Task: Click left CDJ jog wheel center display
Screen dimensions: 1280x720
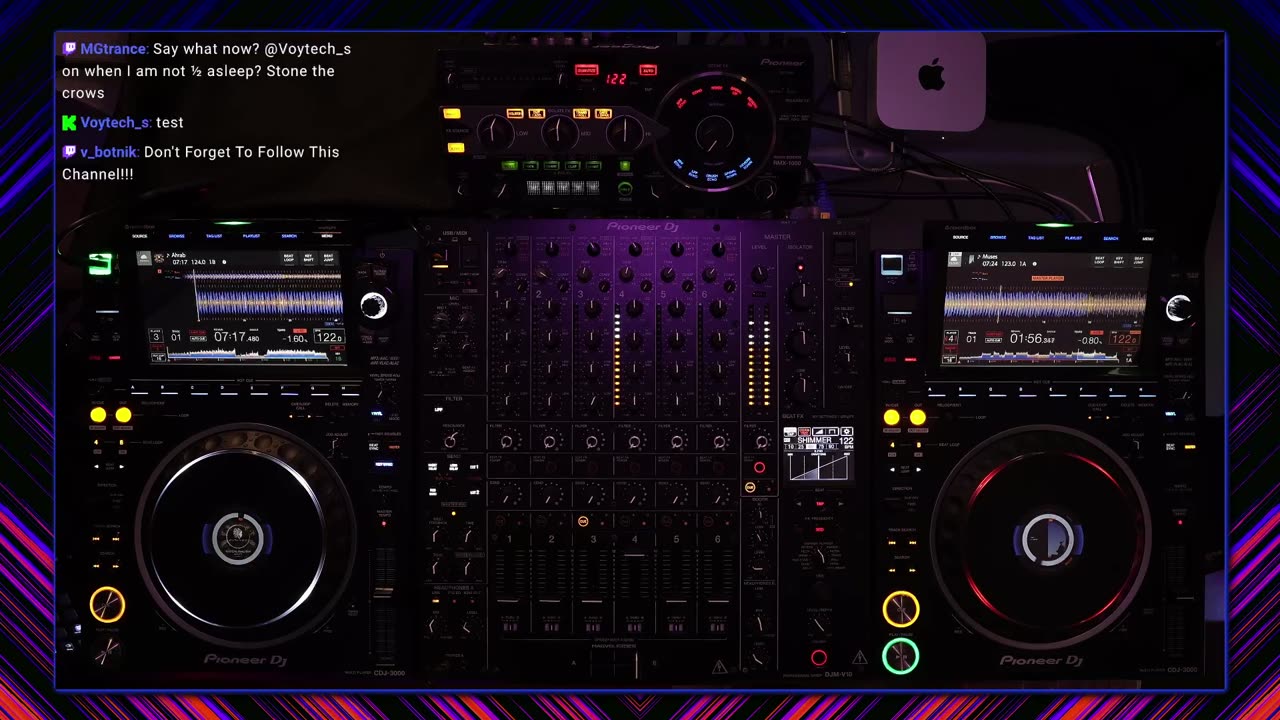Action: (x=238, y=539)
